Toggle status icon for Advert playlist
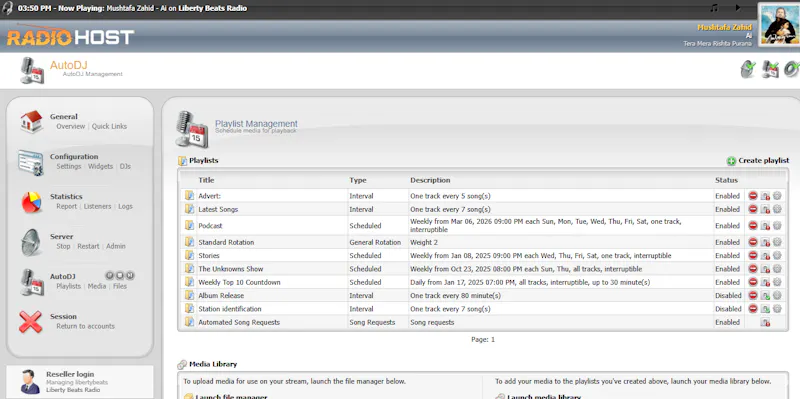This screenshot has height=399, width=800. [x=765, y=196]
